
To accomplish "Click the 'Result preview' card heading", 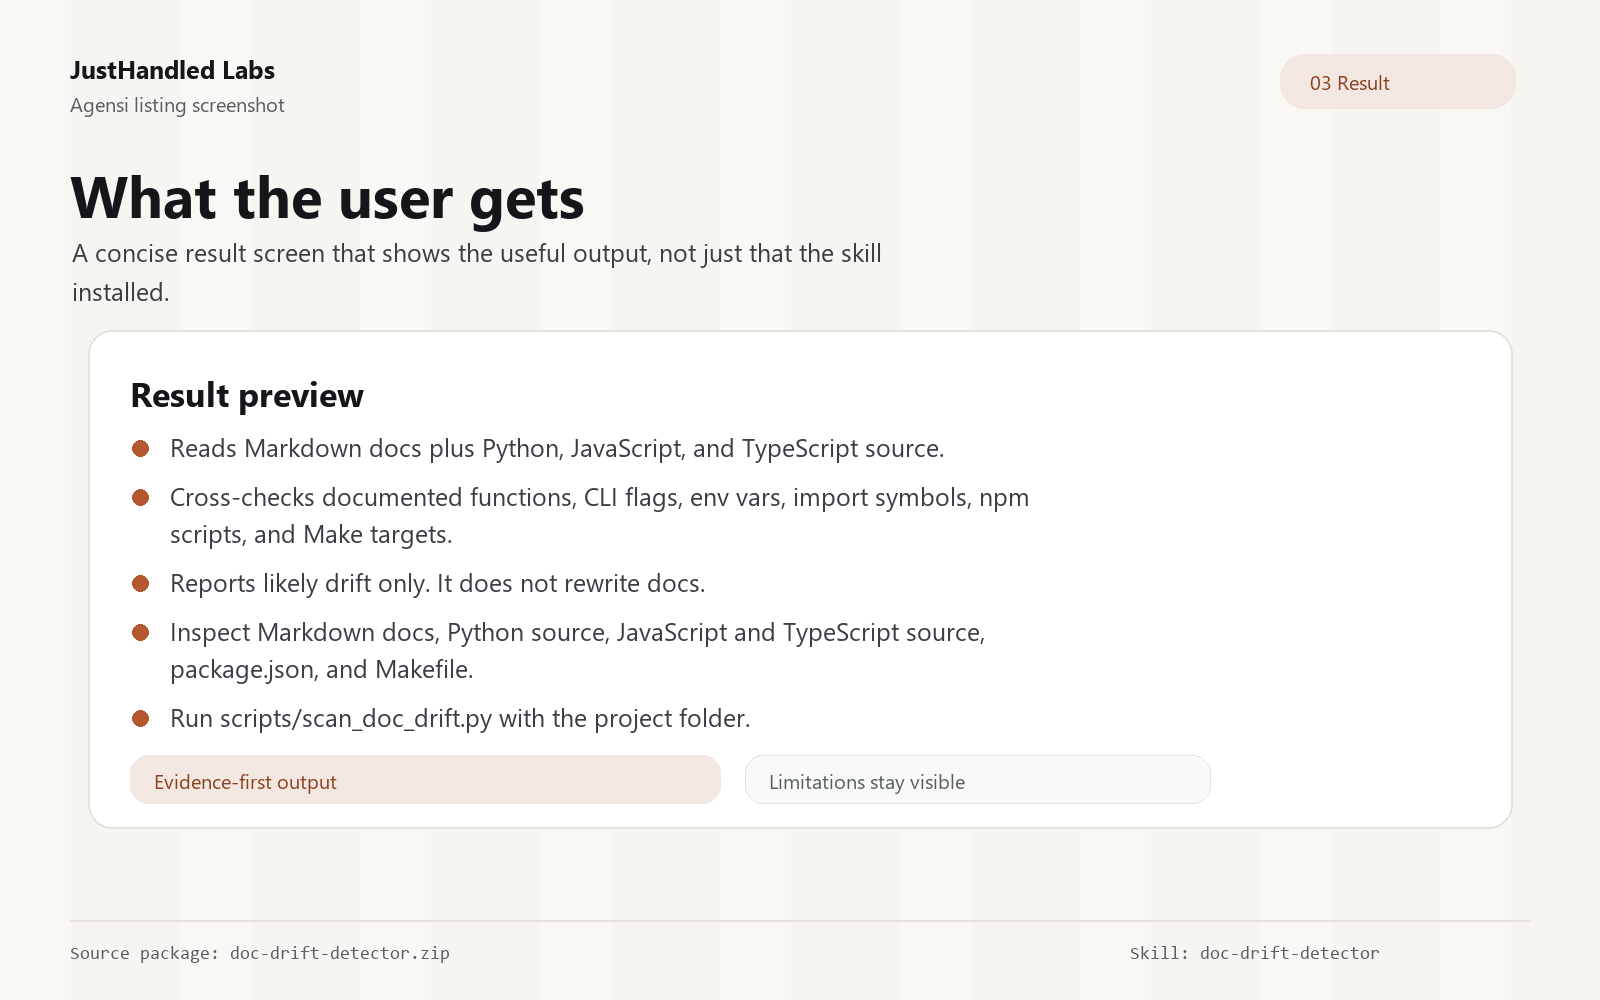I will [247, 395].
